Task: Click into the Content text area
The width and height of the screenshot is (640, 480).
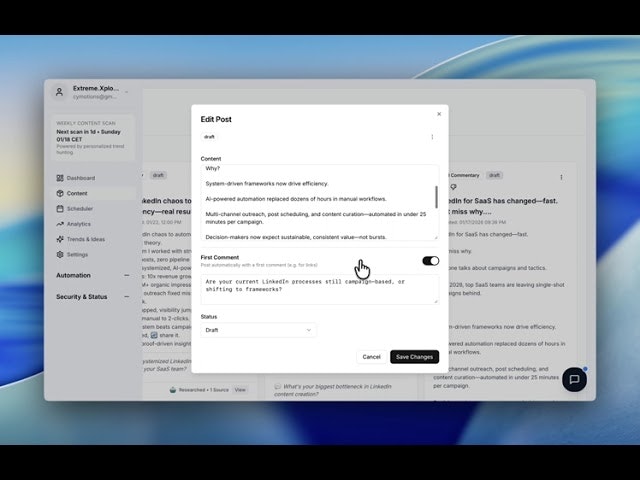Action: 320,202
